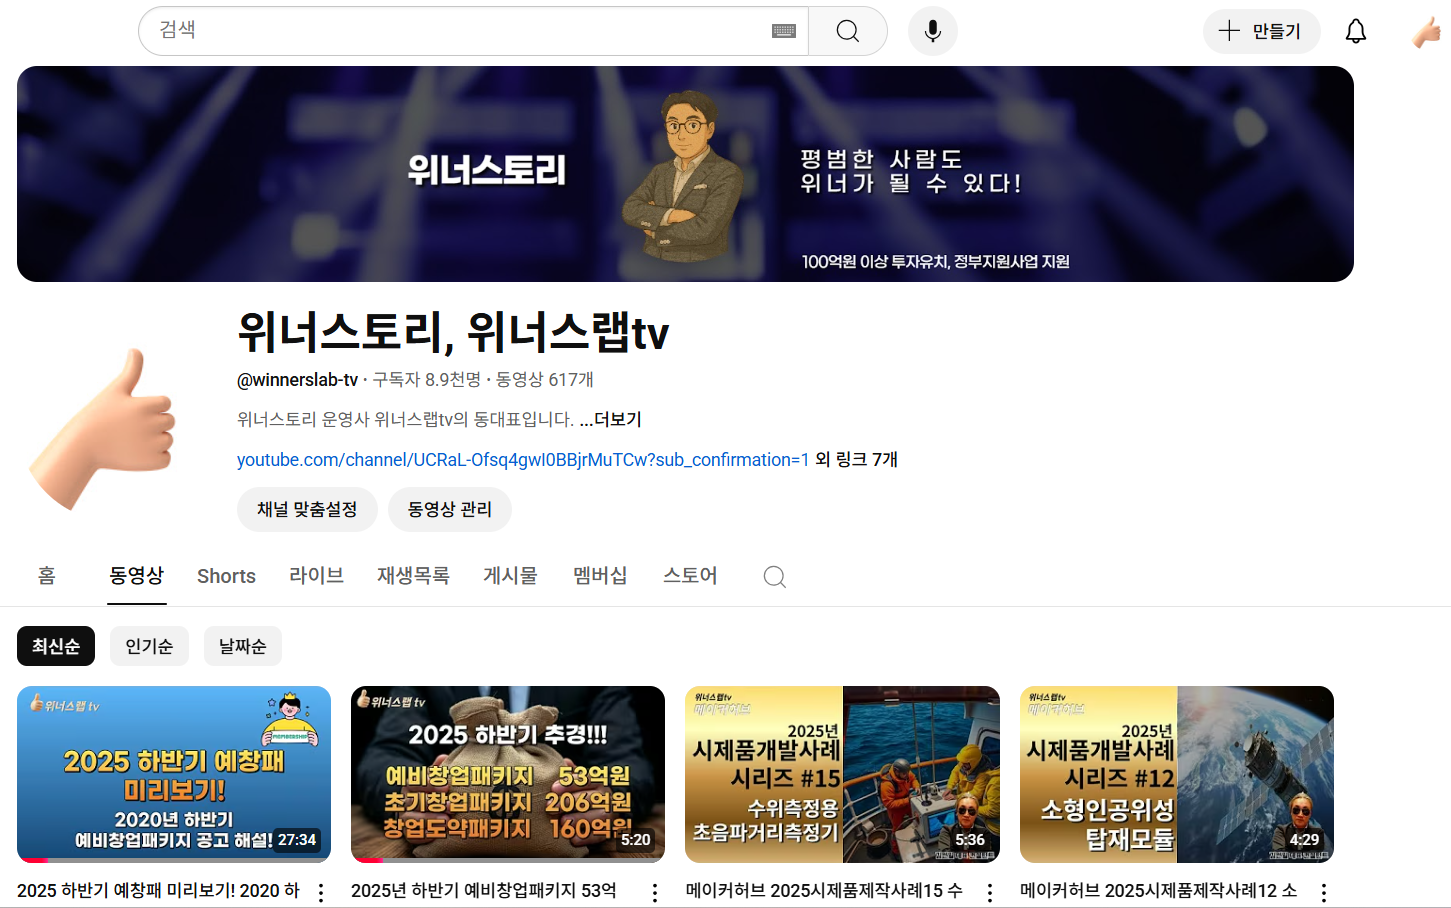
Task: Click the magnifier search button
Action: (x=848, y=31)
